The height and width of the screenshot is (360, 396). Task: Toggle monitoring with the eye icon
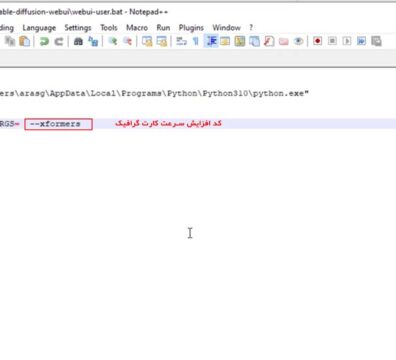pyautogui.click(x=298, y=41)
